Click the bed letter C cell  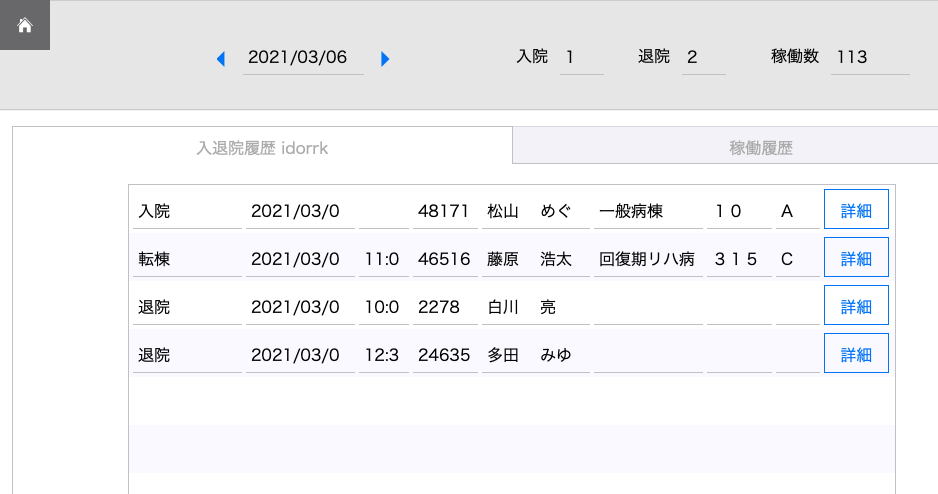point(797,259)
